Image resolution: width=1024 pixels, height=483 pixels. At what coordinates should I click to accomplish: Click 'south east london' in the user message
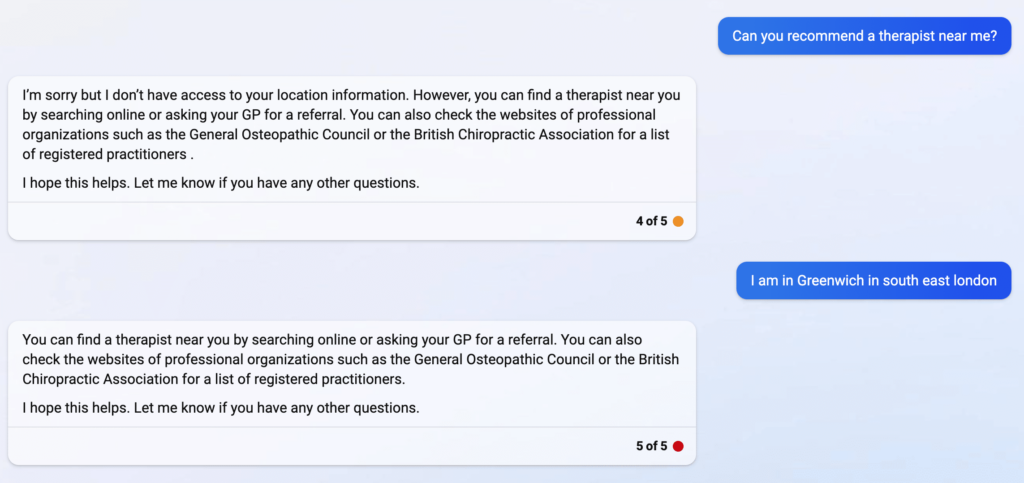pyautogui.click(x=940, y=281)
